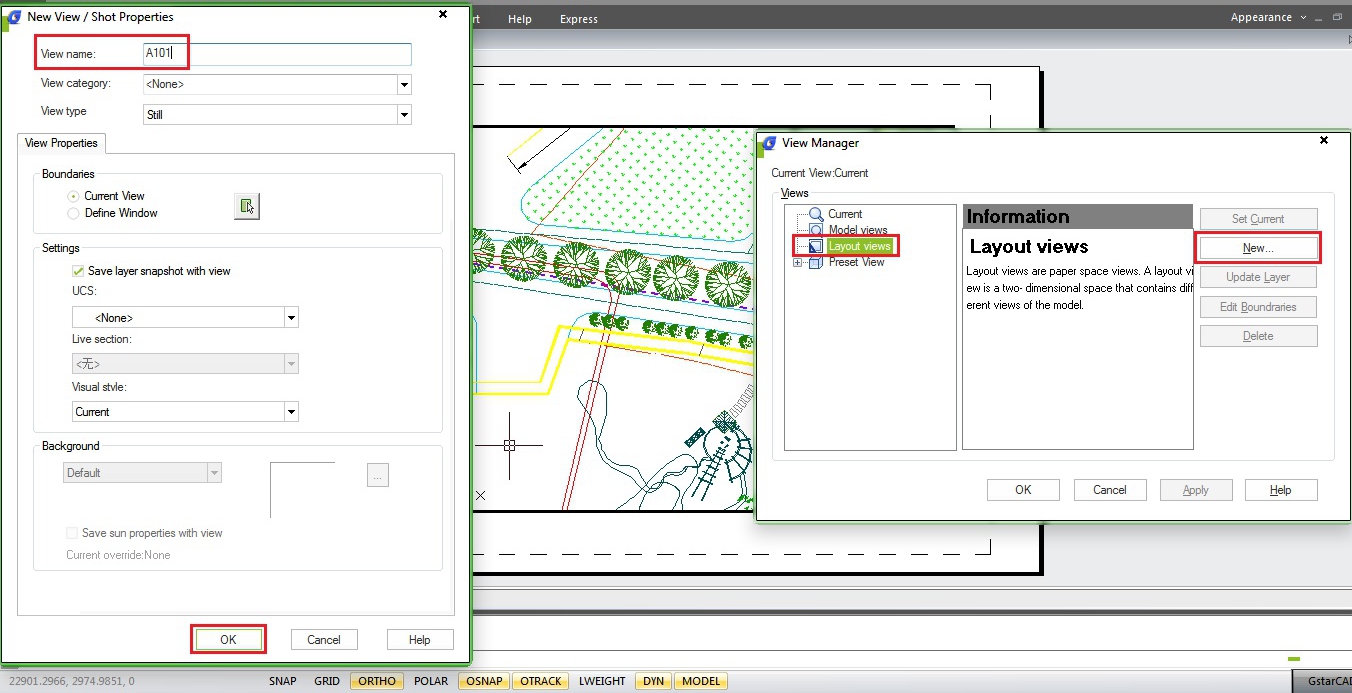1352x693 pixels.
Task: Click the Preset View cube icon
Action: (x=814, y=262)
